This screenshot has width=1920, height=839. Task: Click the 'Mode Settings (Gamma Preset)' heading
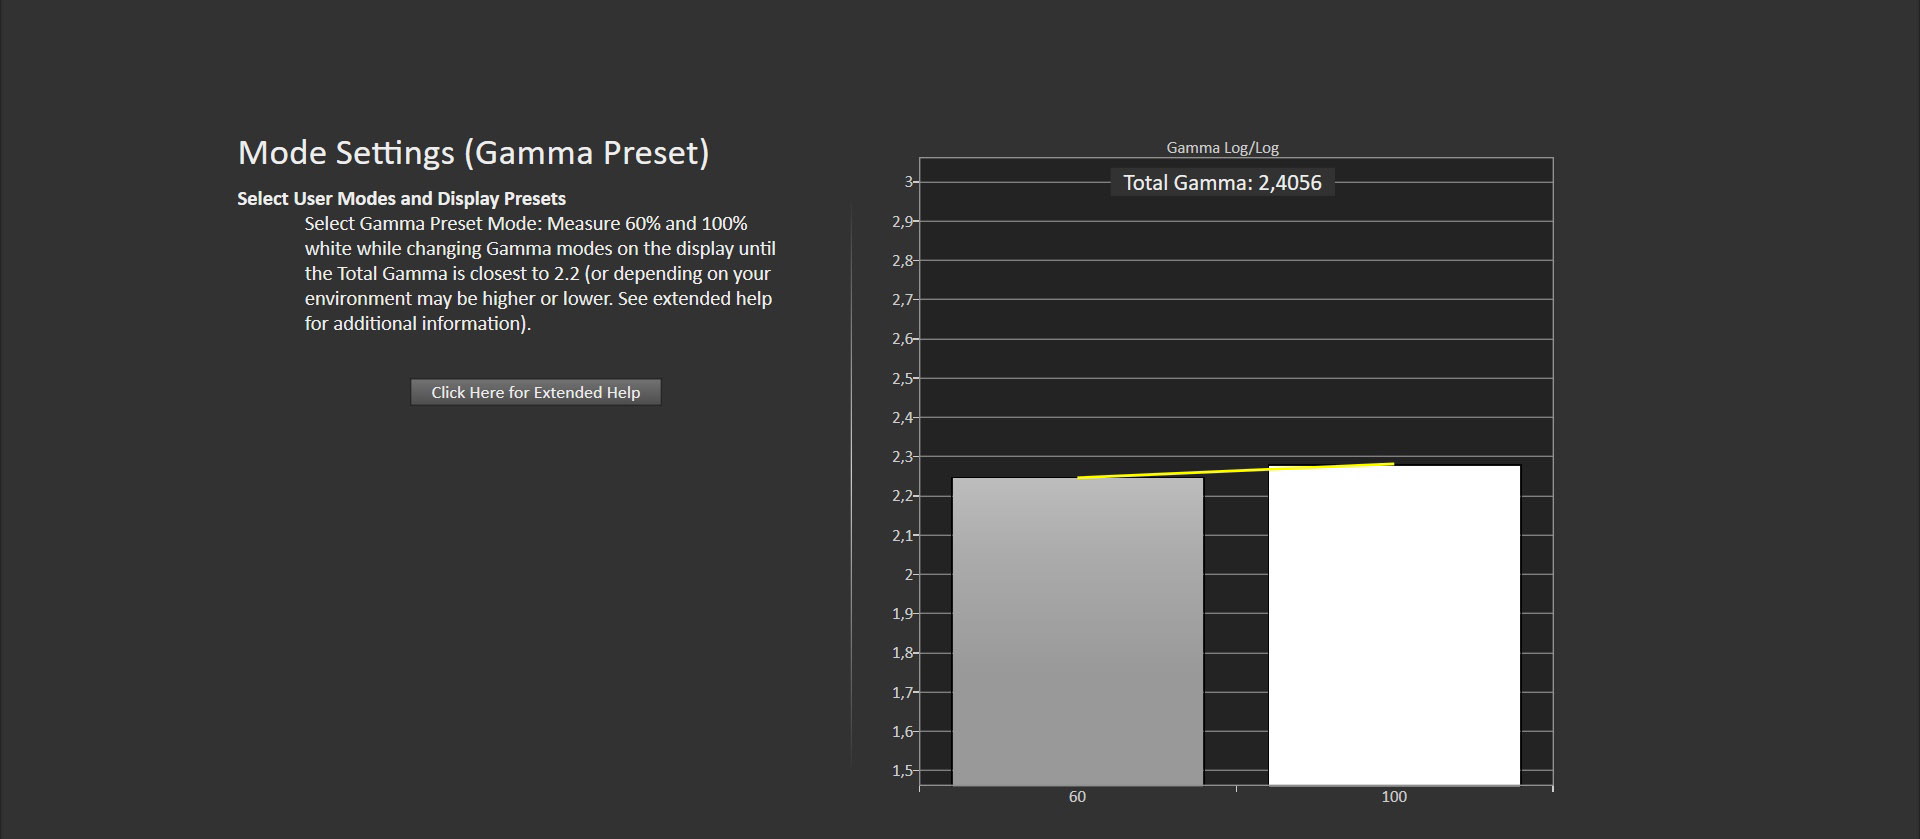point(473,153)
